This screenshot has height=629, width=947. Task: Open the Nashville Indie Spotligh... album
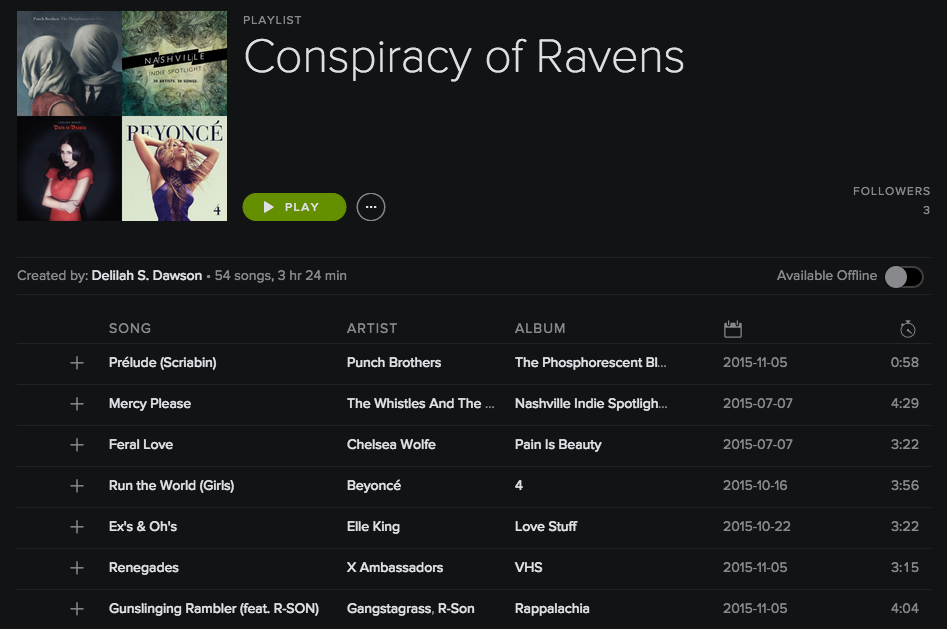tap(591, 404)
